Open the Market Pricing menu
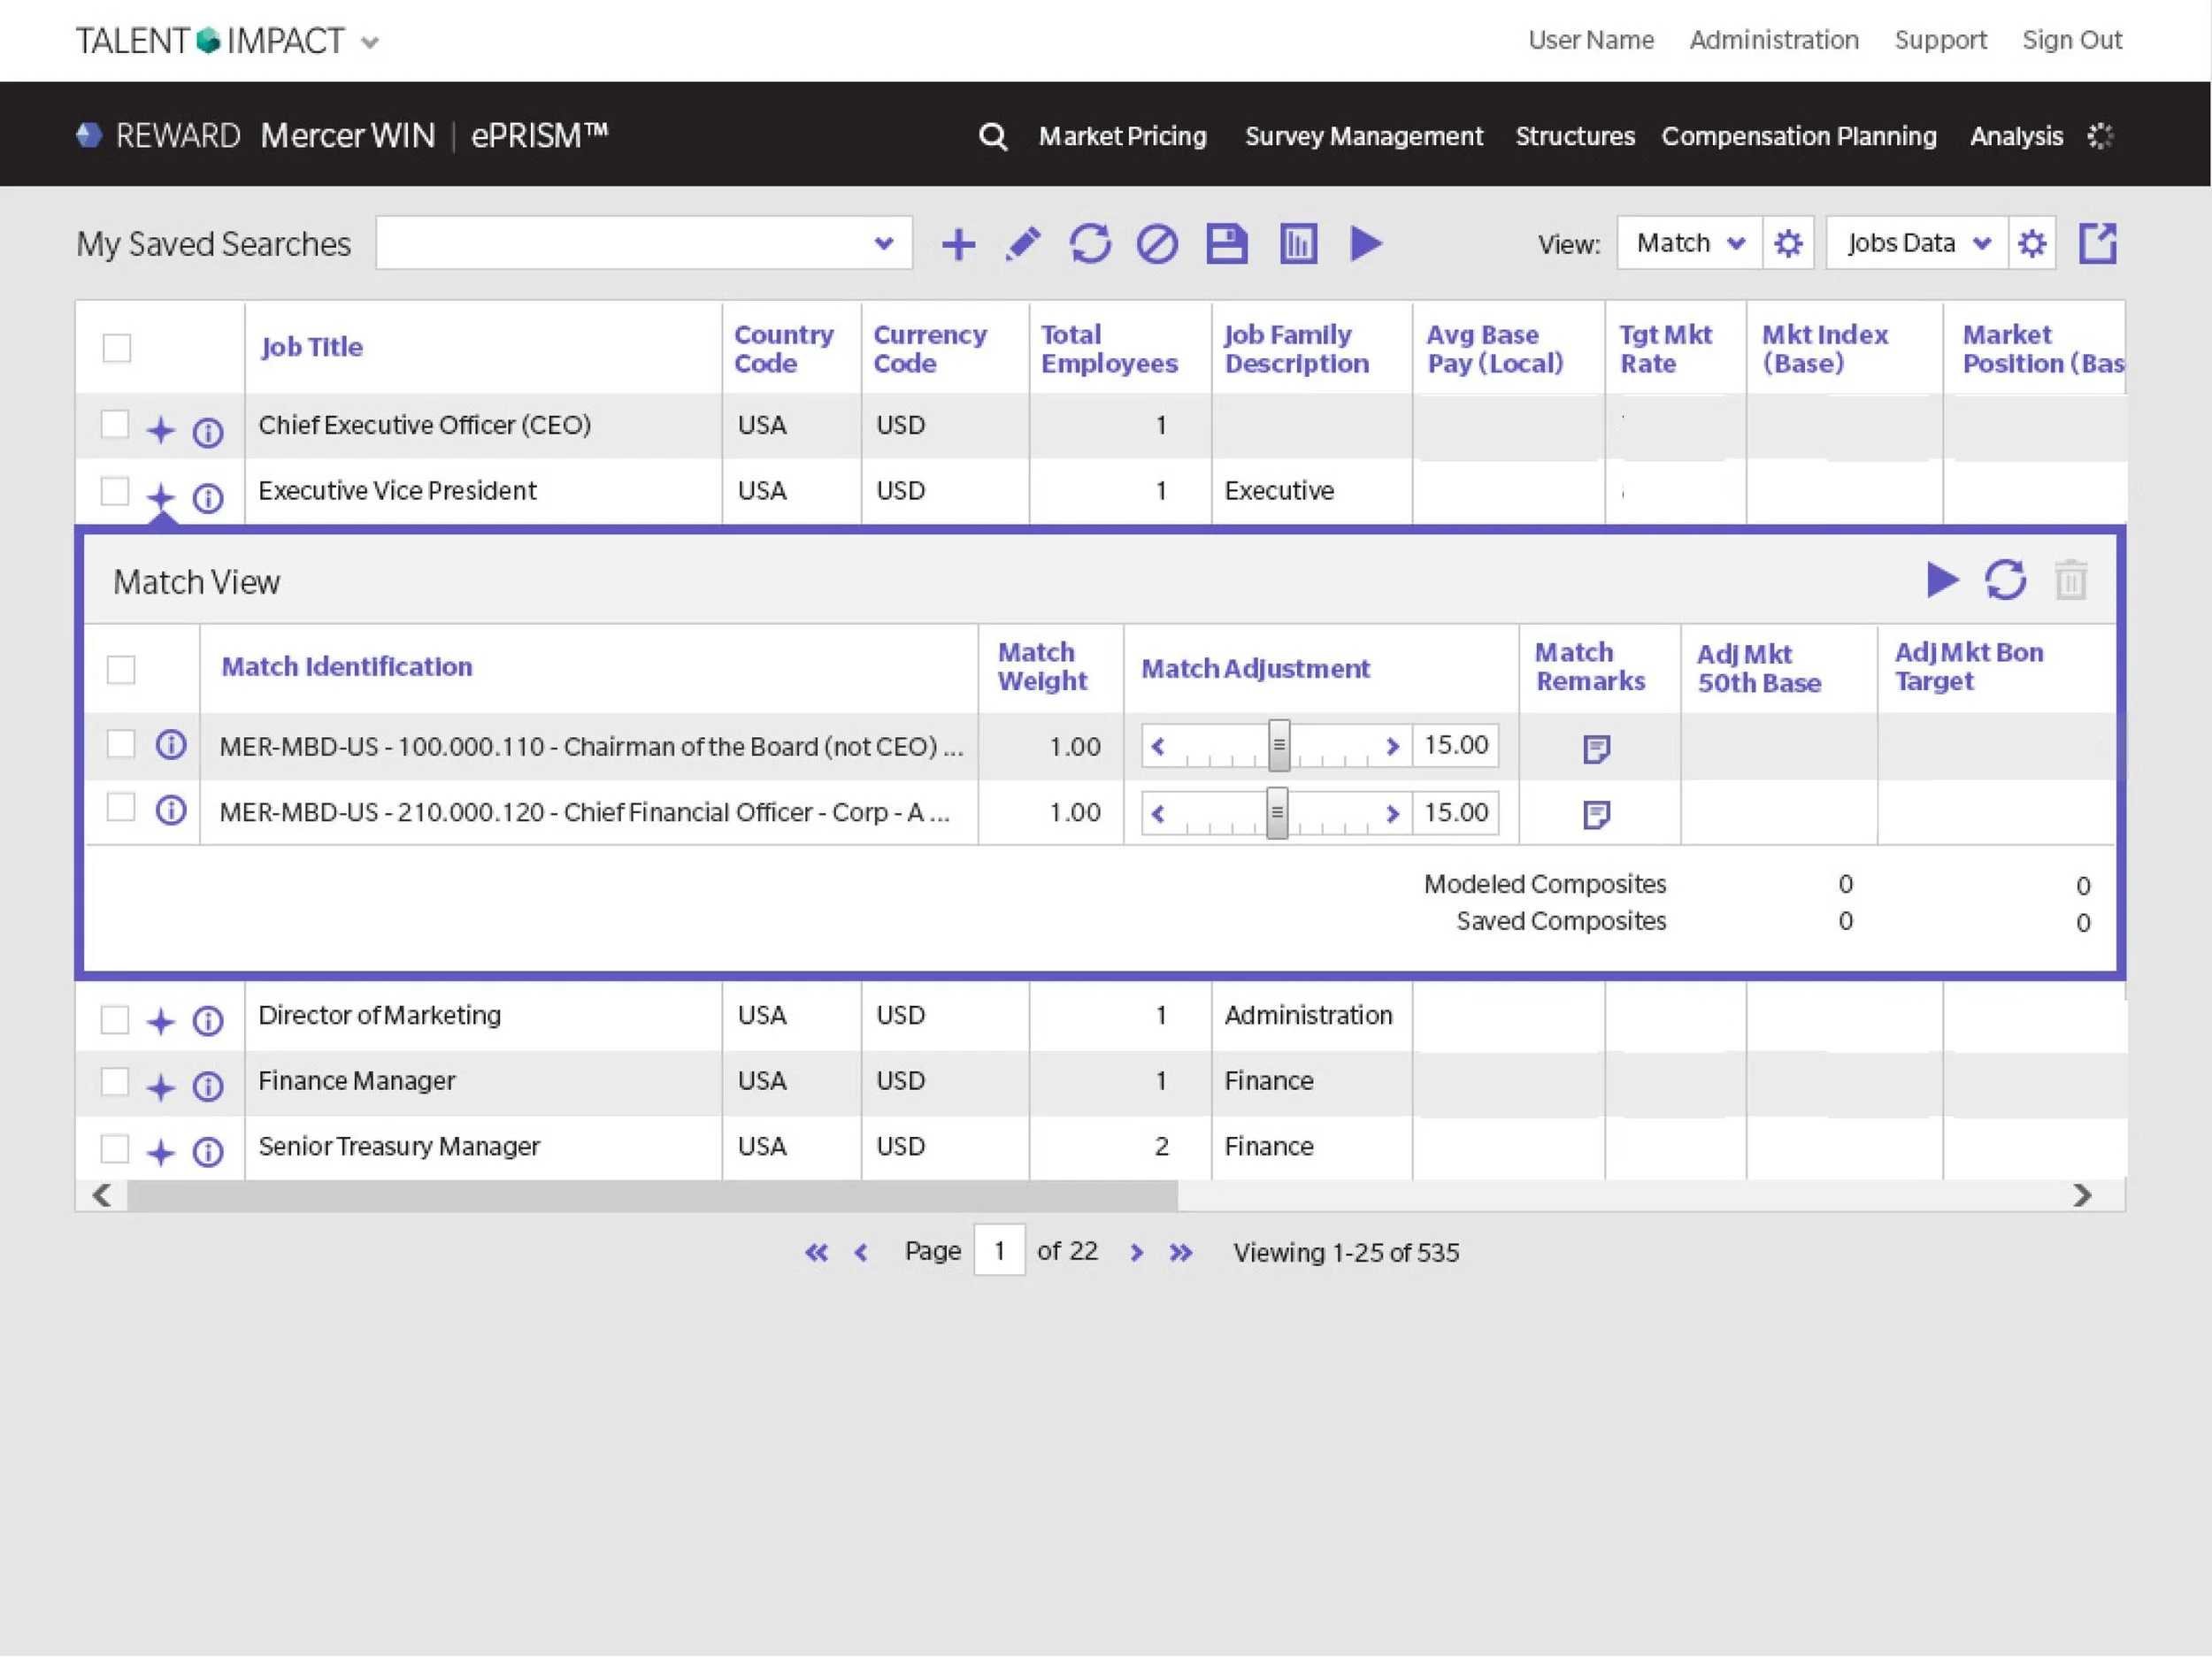2212x1659 pixels. tap(1122, 136)
